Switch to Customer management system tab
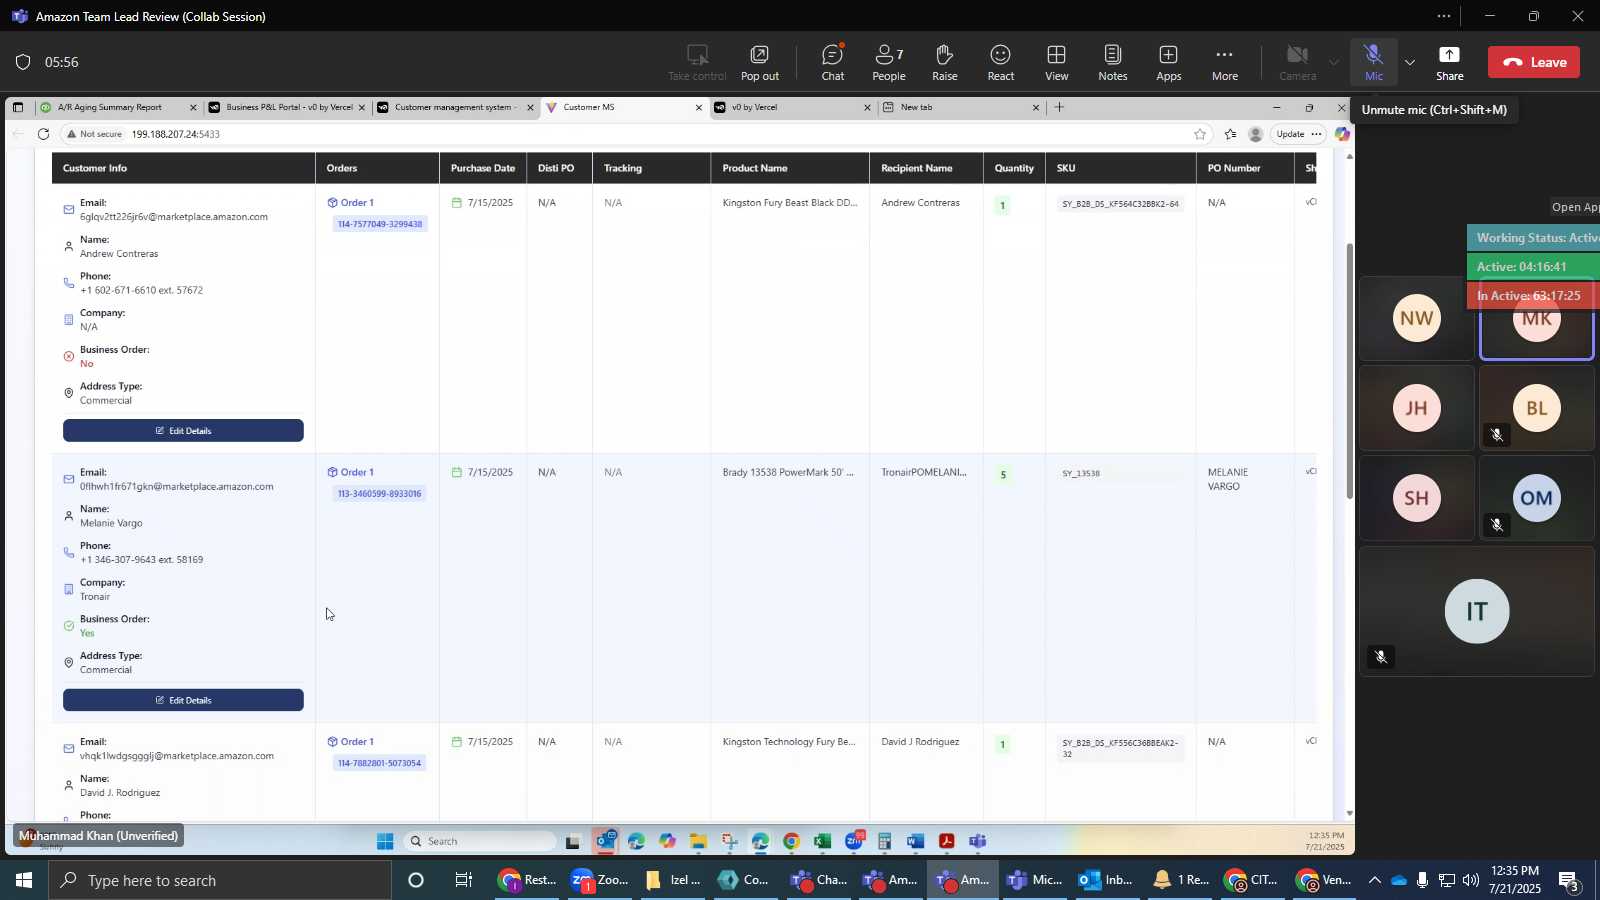The image size is (1600, 900). point(456,107)
